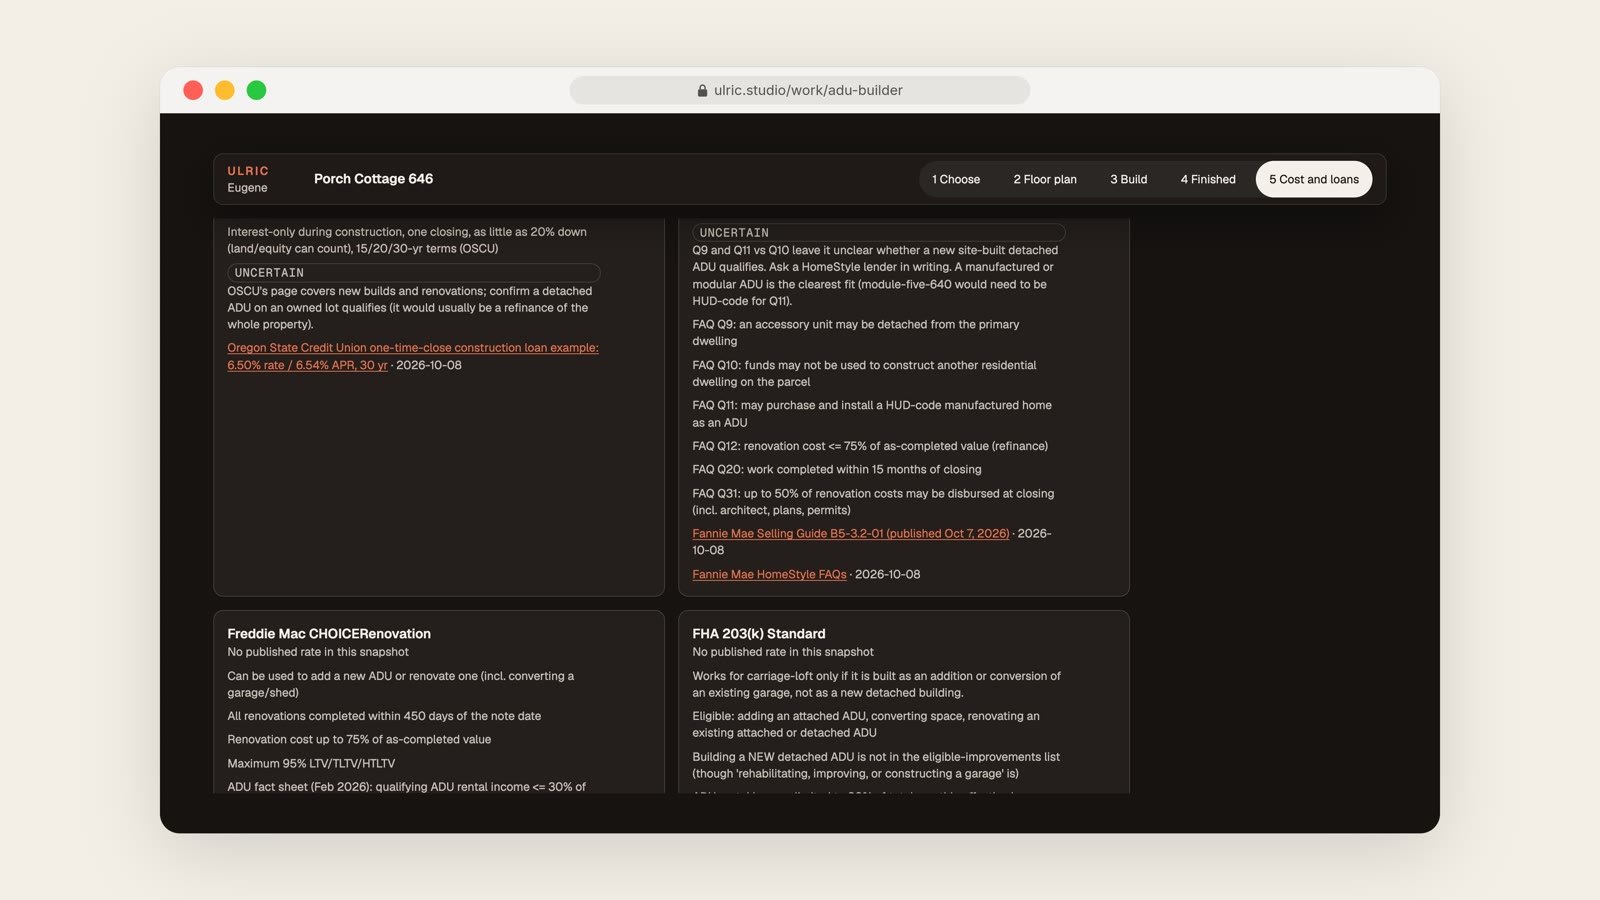Click the Porch Cottage 646 title
This screenshot has width=1600, height=900.
[x=373, y=179]
